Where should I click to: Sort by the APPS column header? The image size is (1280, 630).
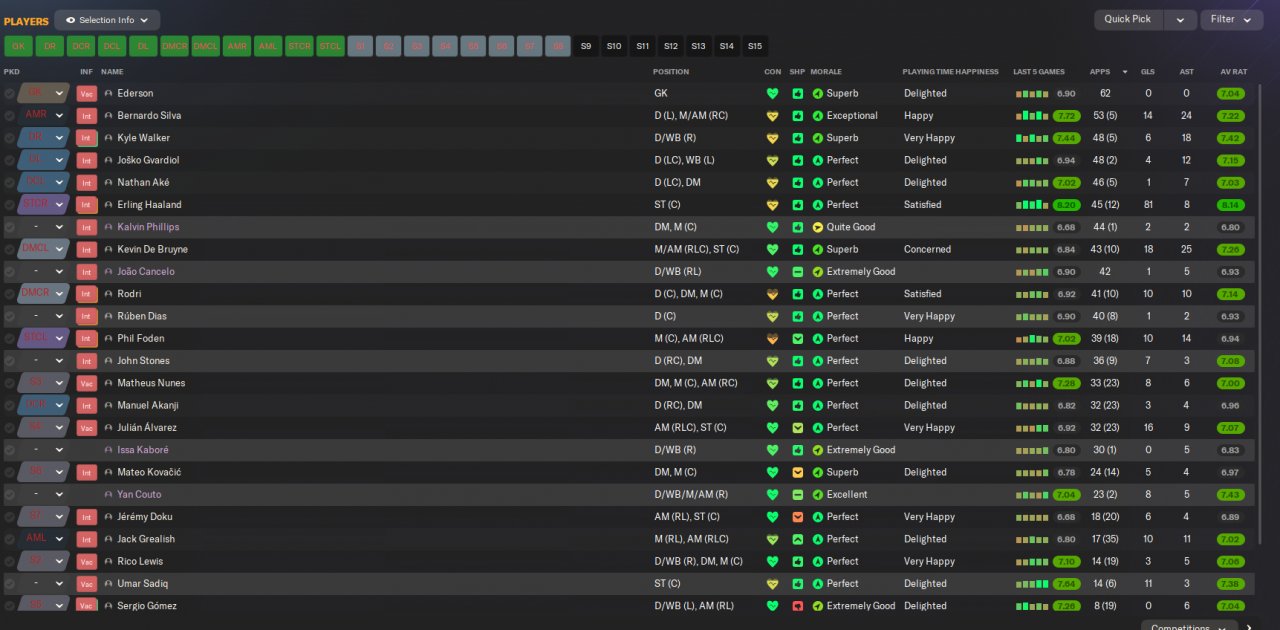point(1099,72)
